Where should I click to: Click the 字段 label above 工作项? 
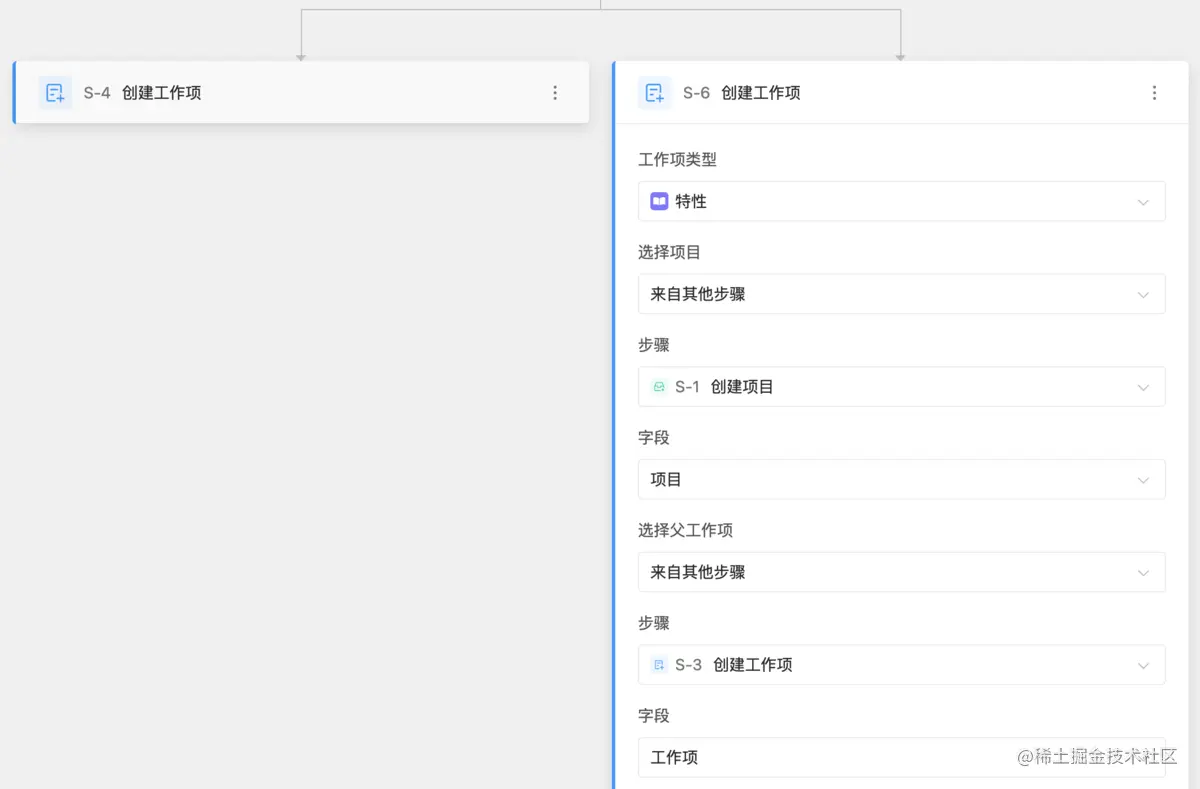click(x=654, y=716)
